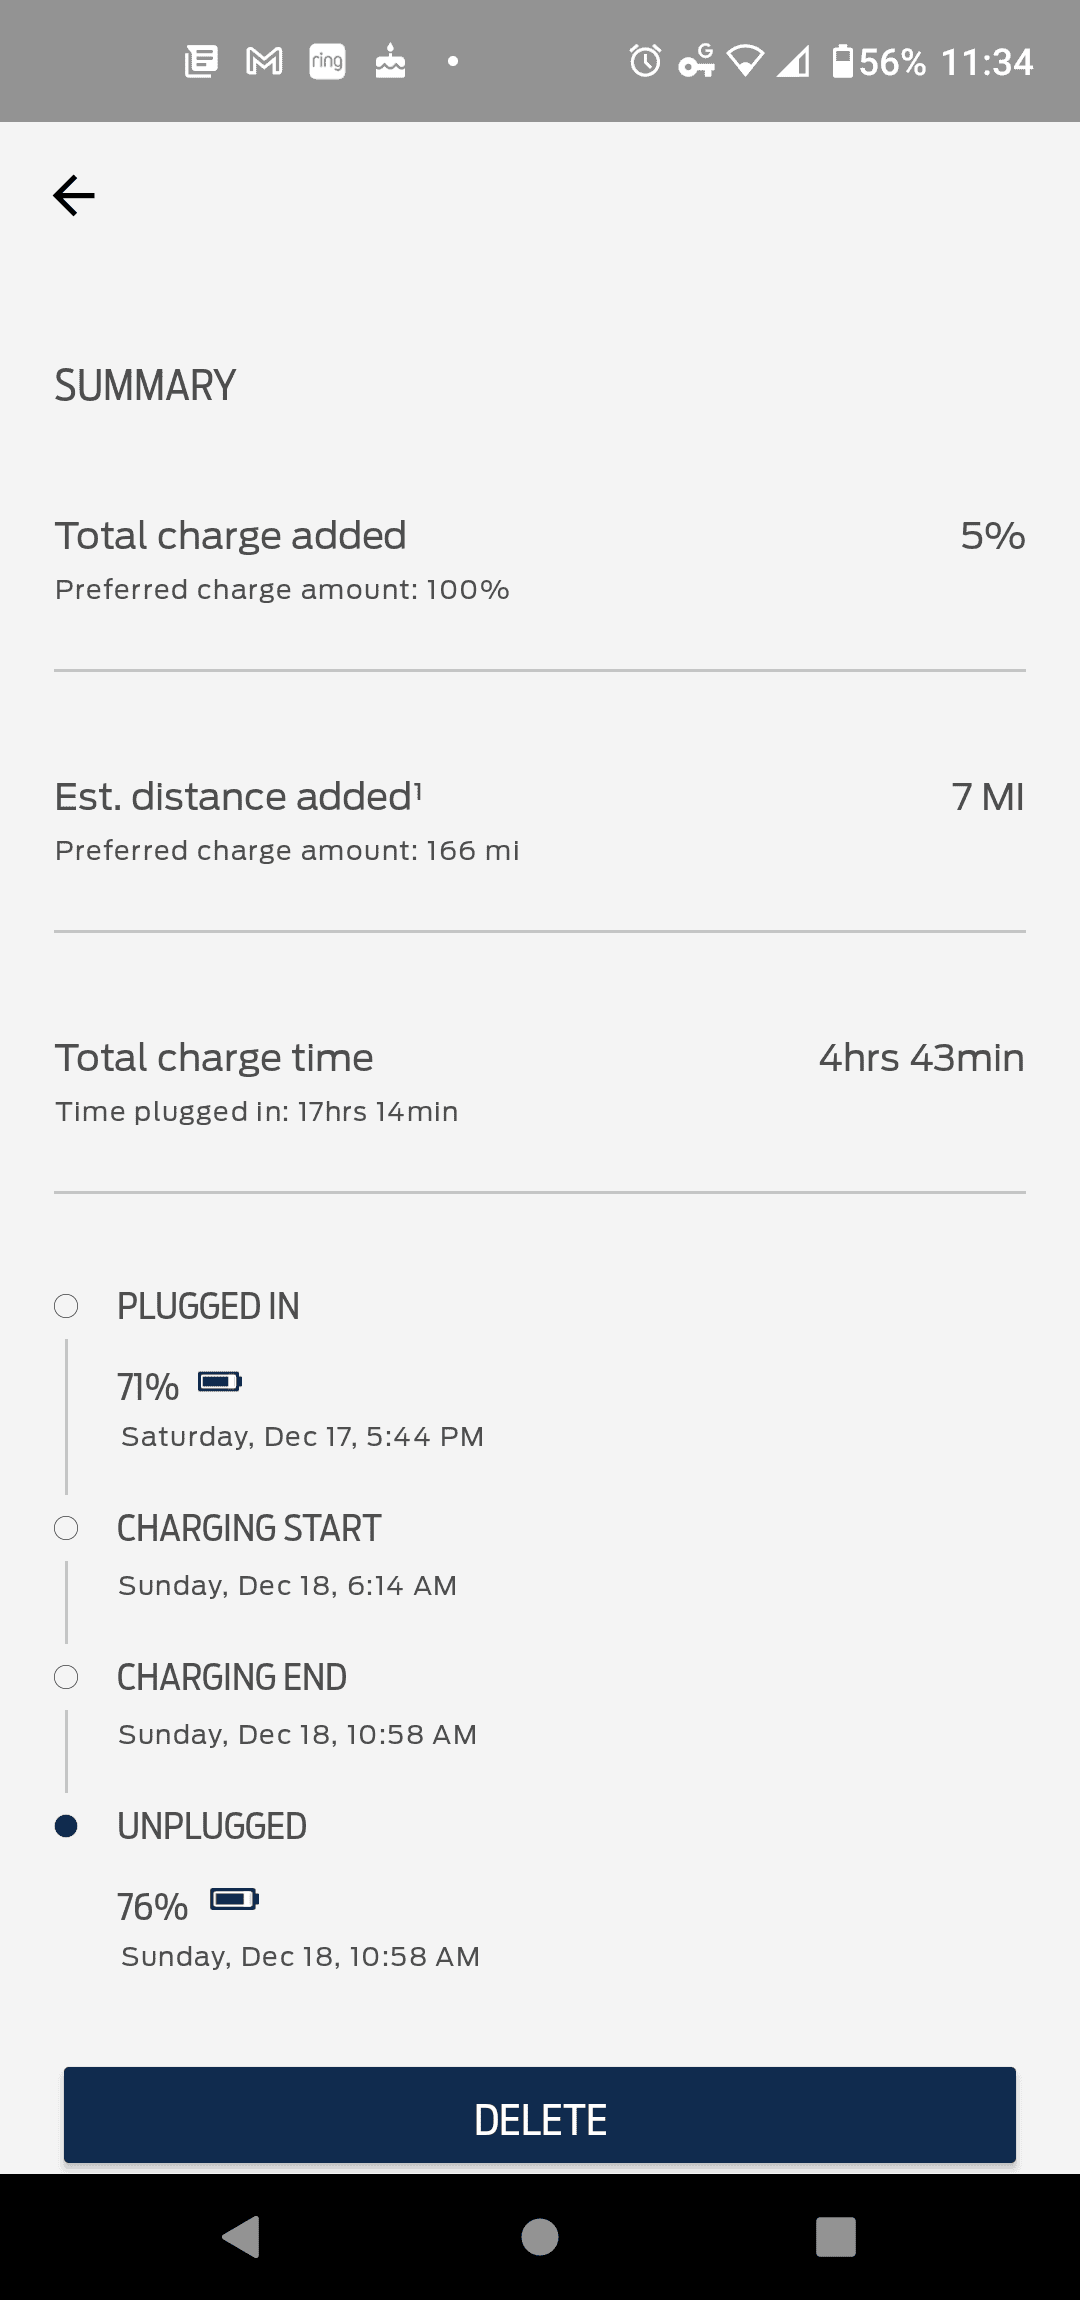Tap the Wi-Fi status icon
1080x2300 pixels.
pyautogui.click(x=745, y=62)
